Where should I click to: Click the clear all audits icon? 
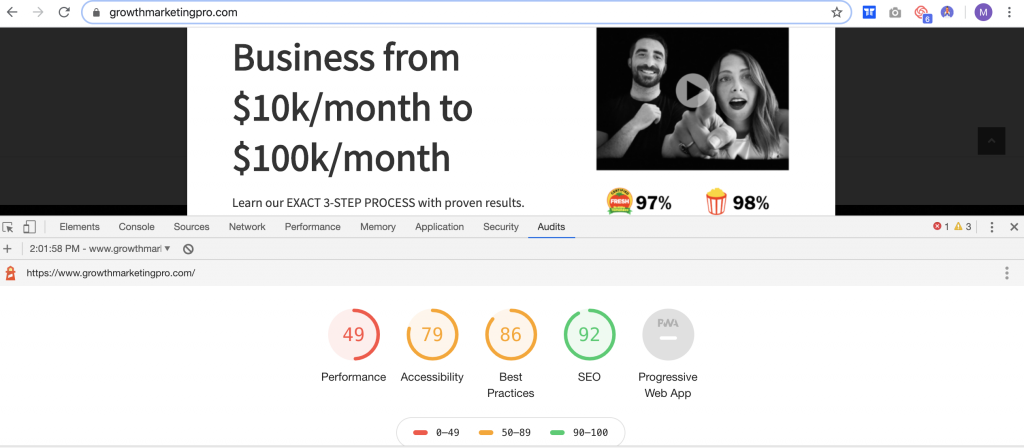[x=187, y=249]
